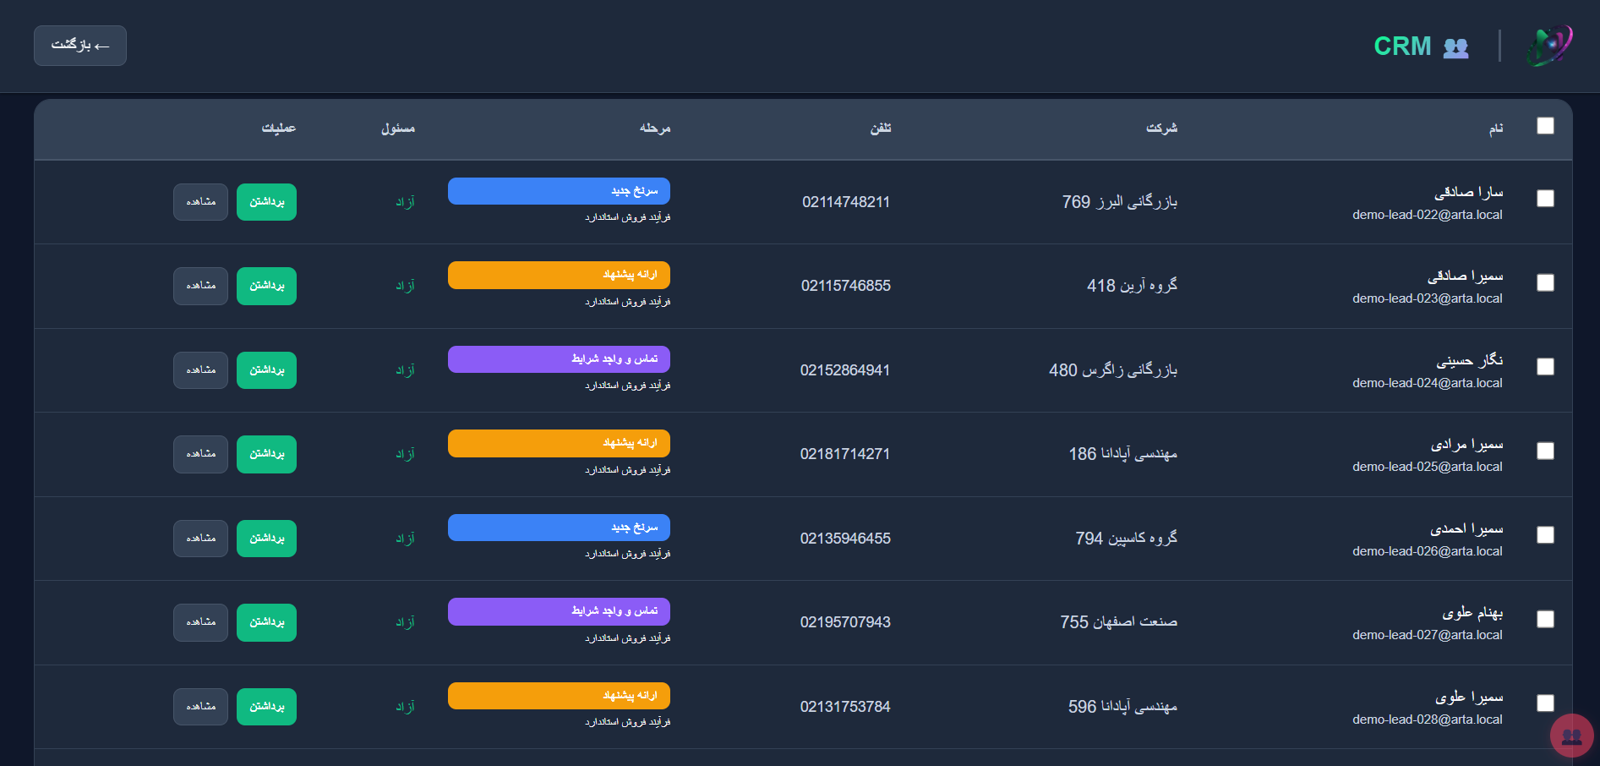The image size is (1600, 766).
Task: Click برداشتن for lead سارا صادقی
Action: tap(266, 202)
